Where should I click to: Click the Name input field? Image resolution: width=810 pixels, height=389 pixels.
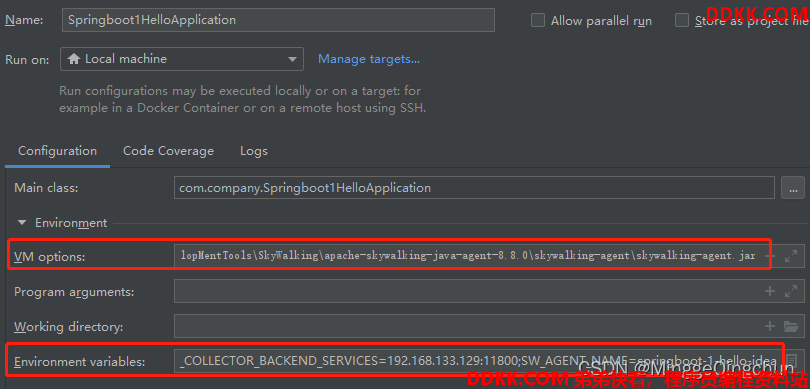click(x=278, y=20)
